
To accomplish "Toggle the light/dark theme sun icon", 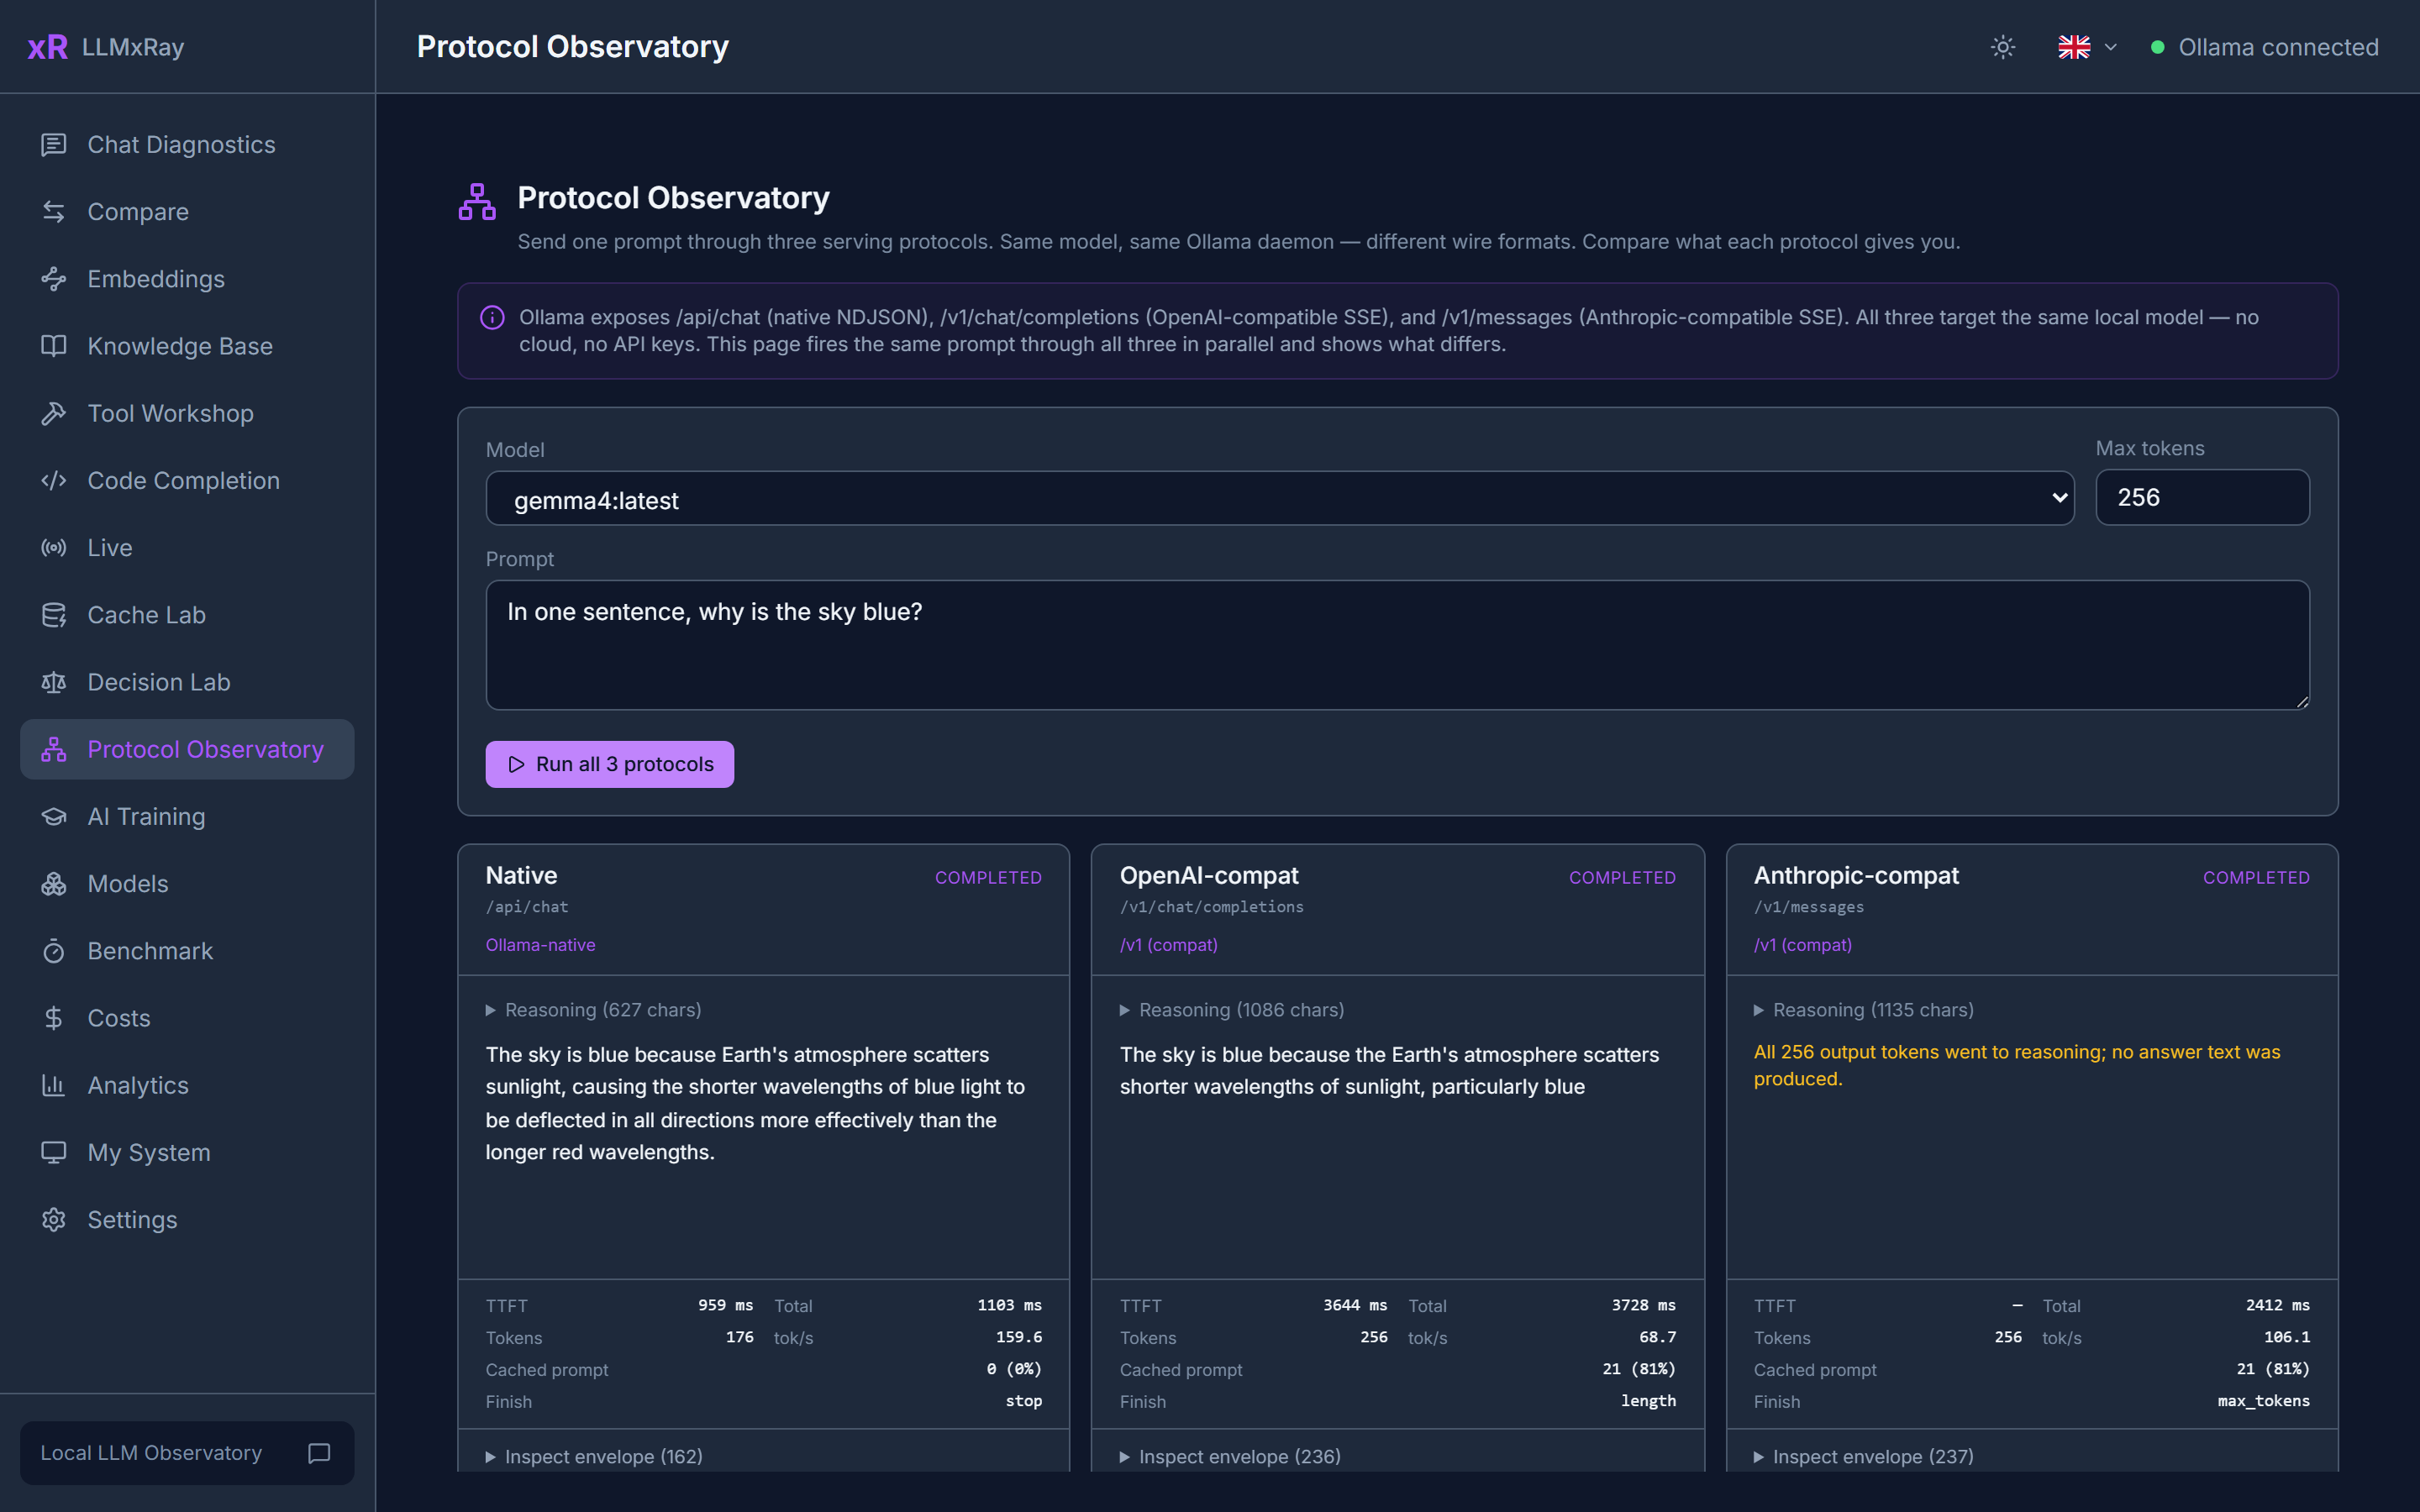I will [2003, 47].
